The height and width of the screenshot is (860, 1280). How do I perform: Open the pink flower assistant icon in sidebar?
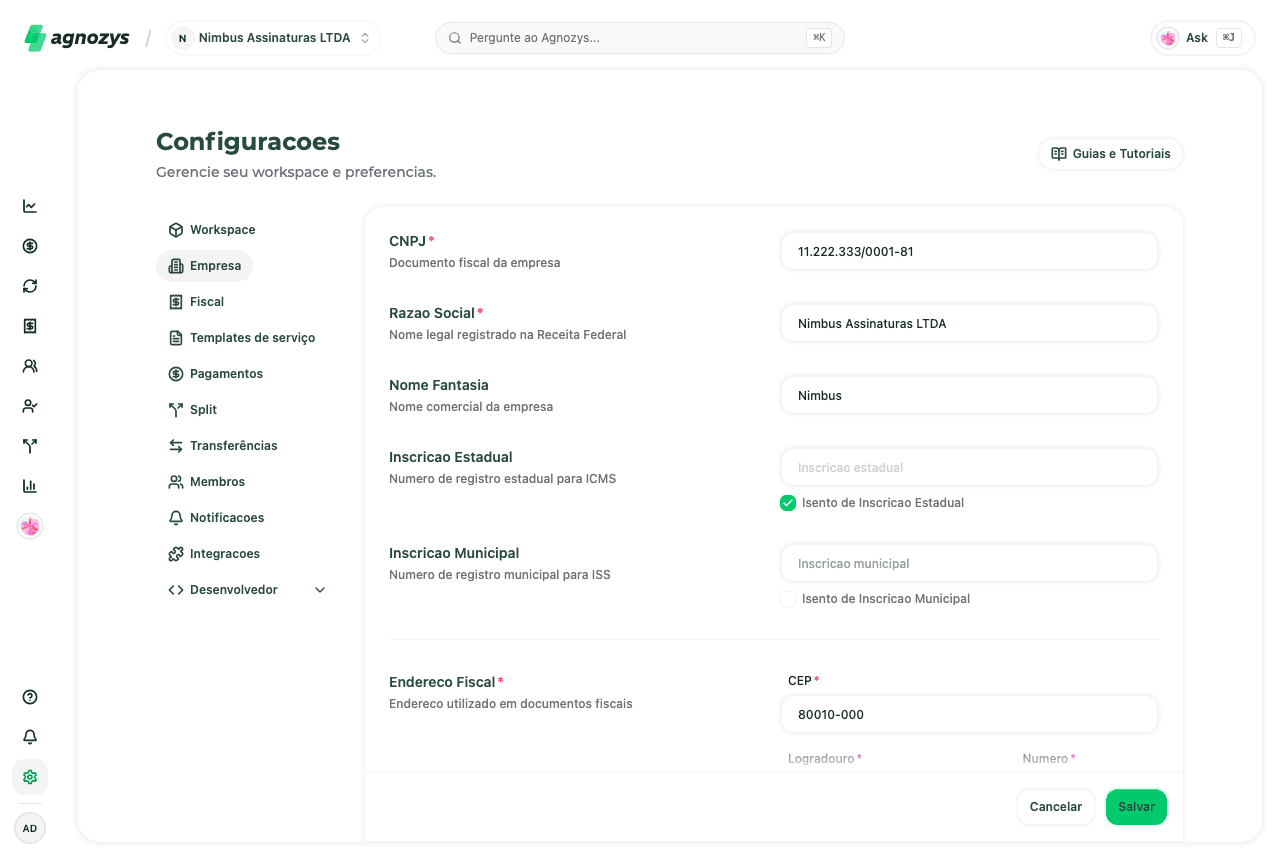coord(30,526)
